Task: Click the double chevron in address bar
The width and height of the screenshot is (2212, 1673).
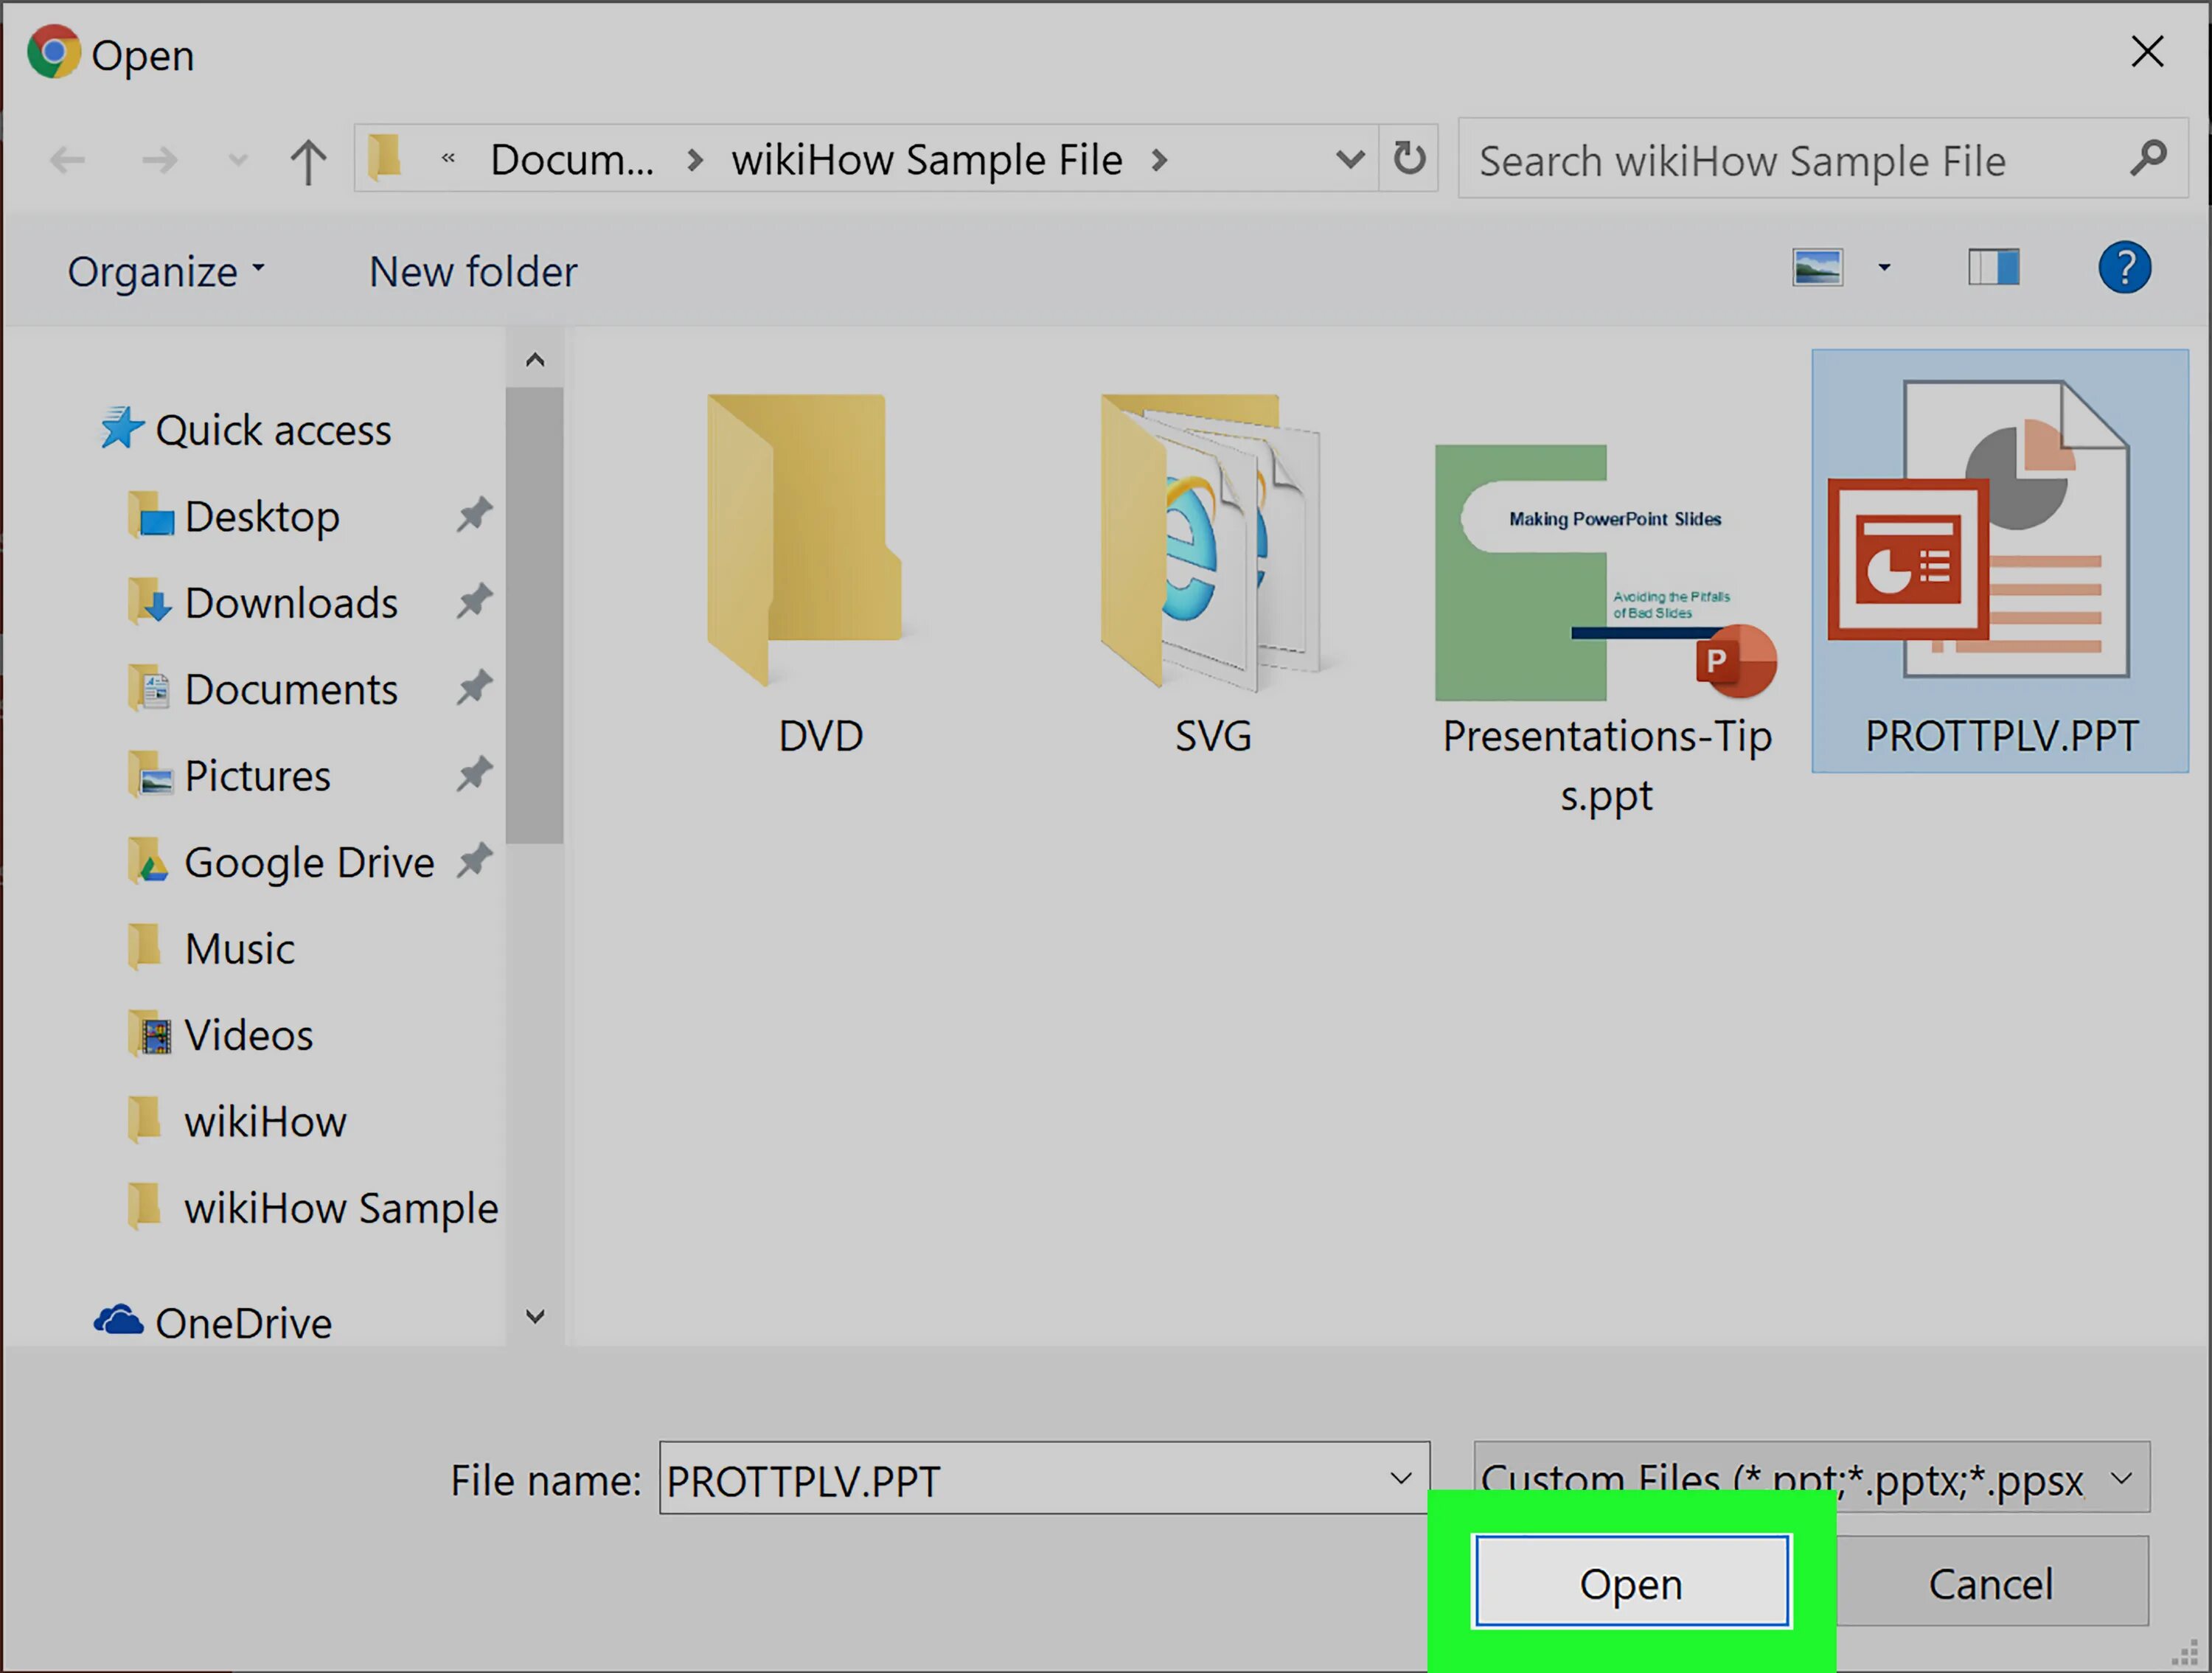Action: 448,158
